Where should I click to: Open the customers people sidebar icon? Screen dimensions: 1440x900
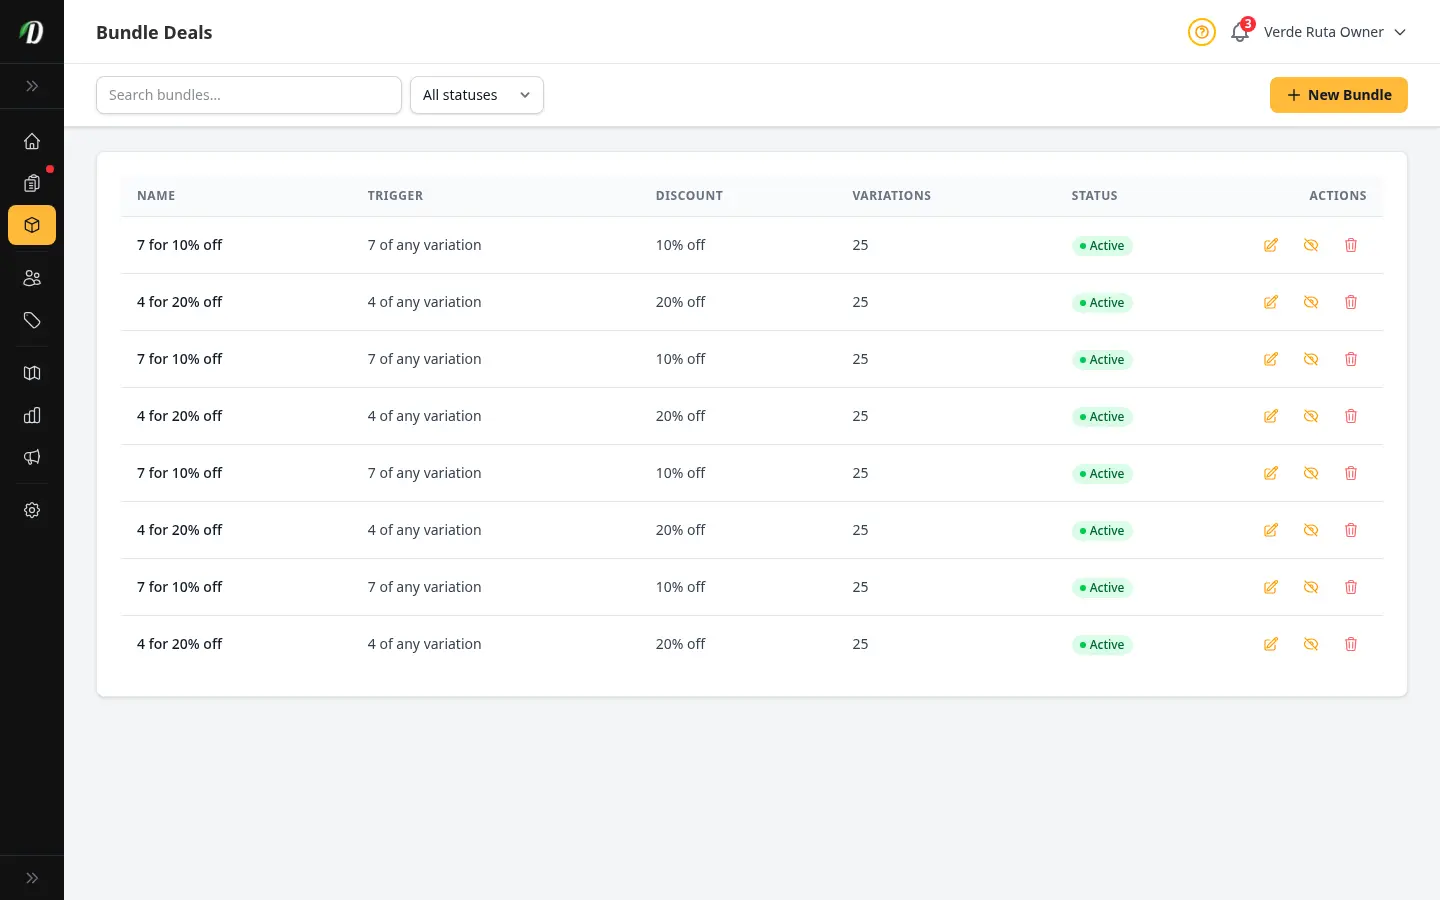(32, 278)
